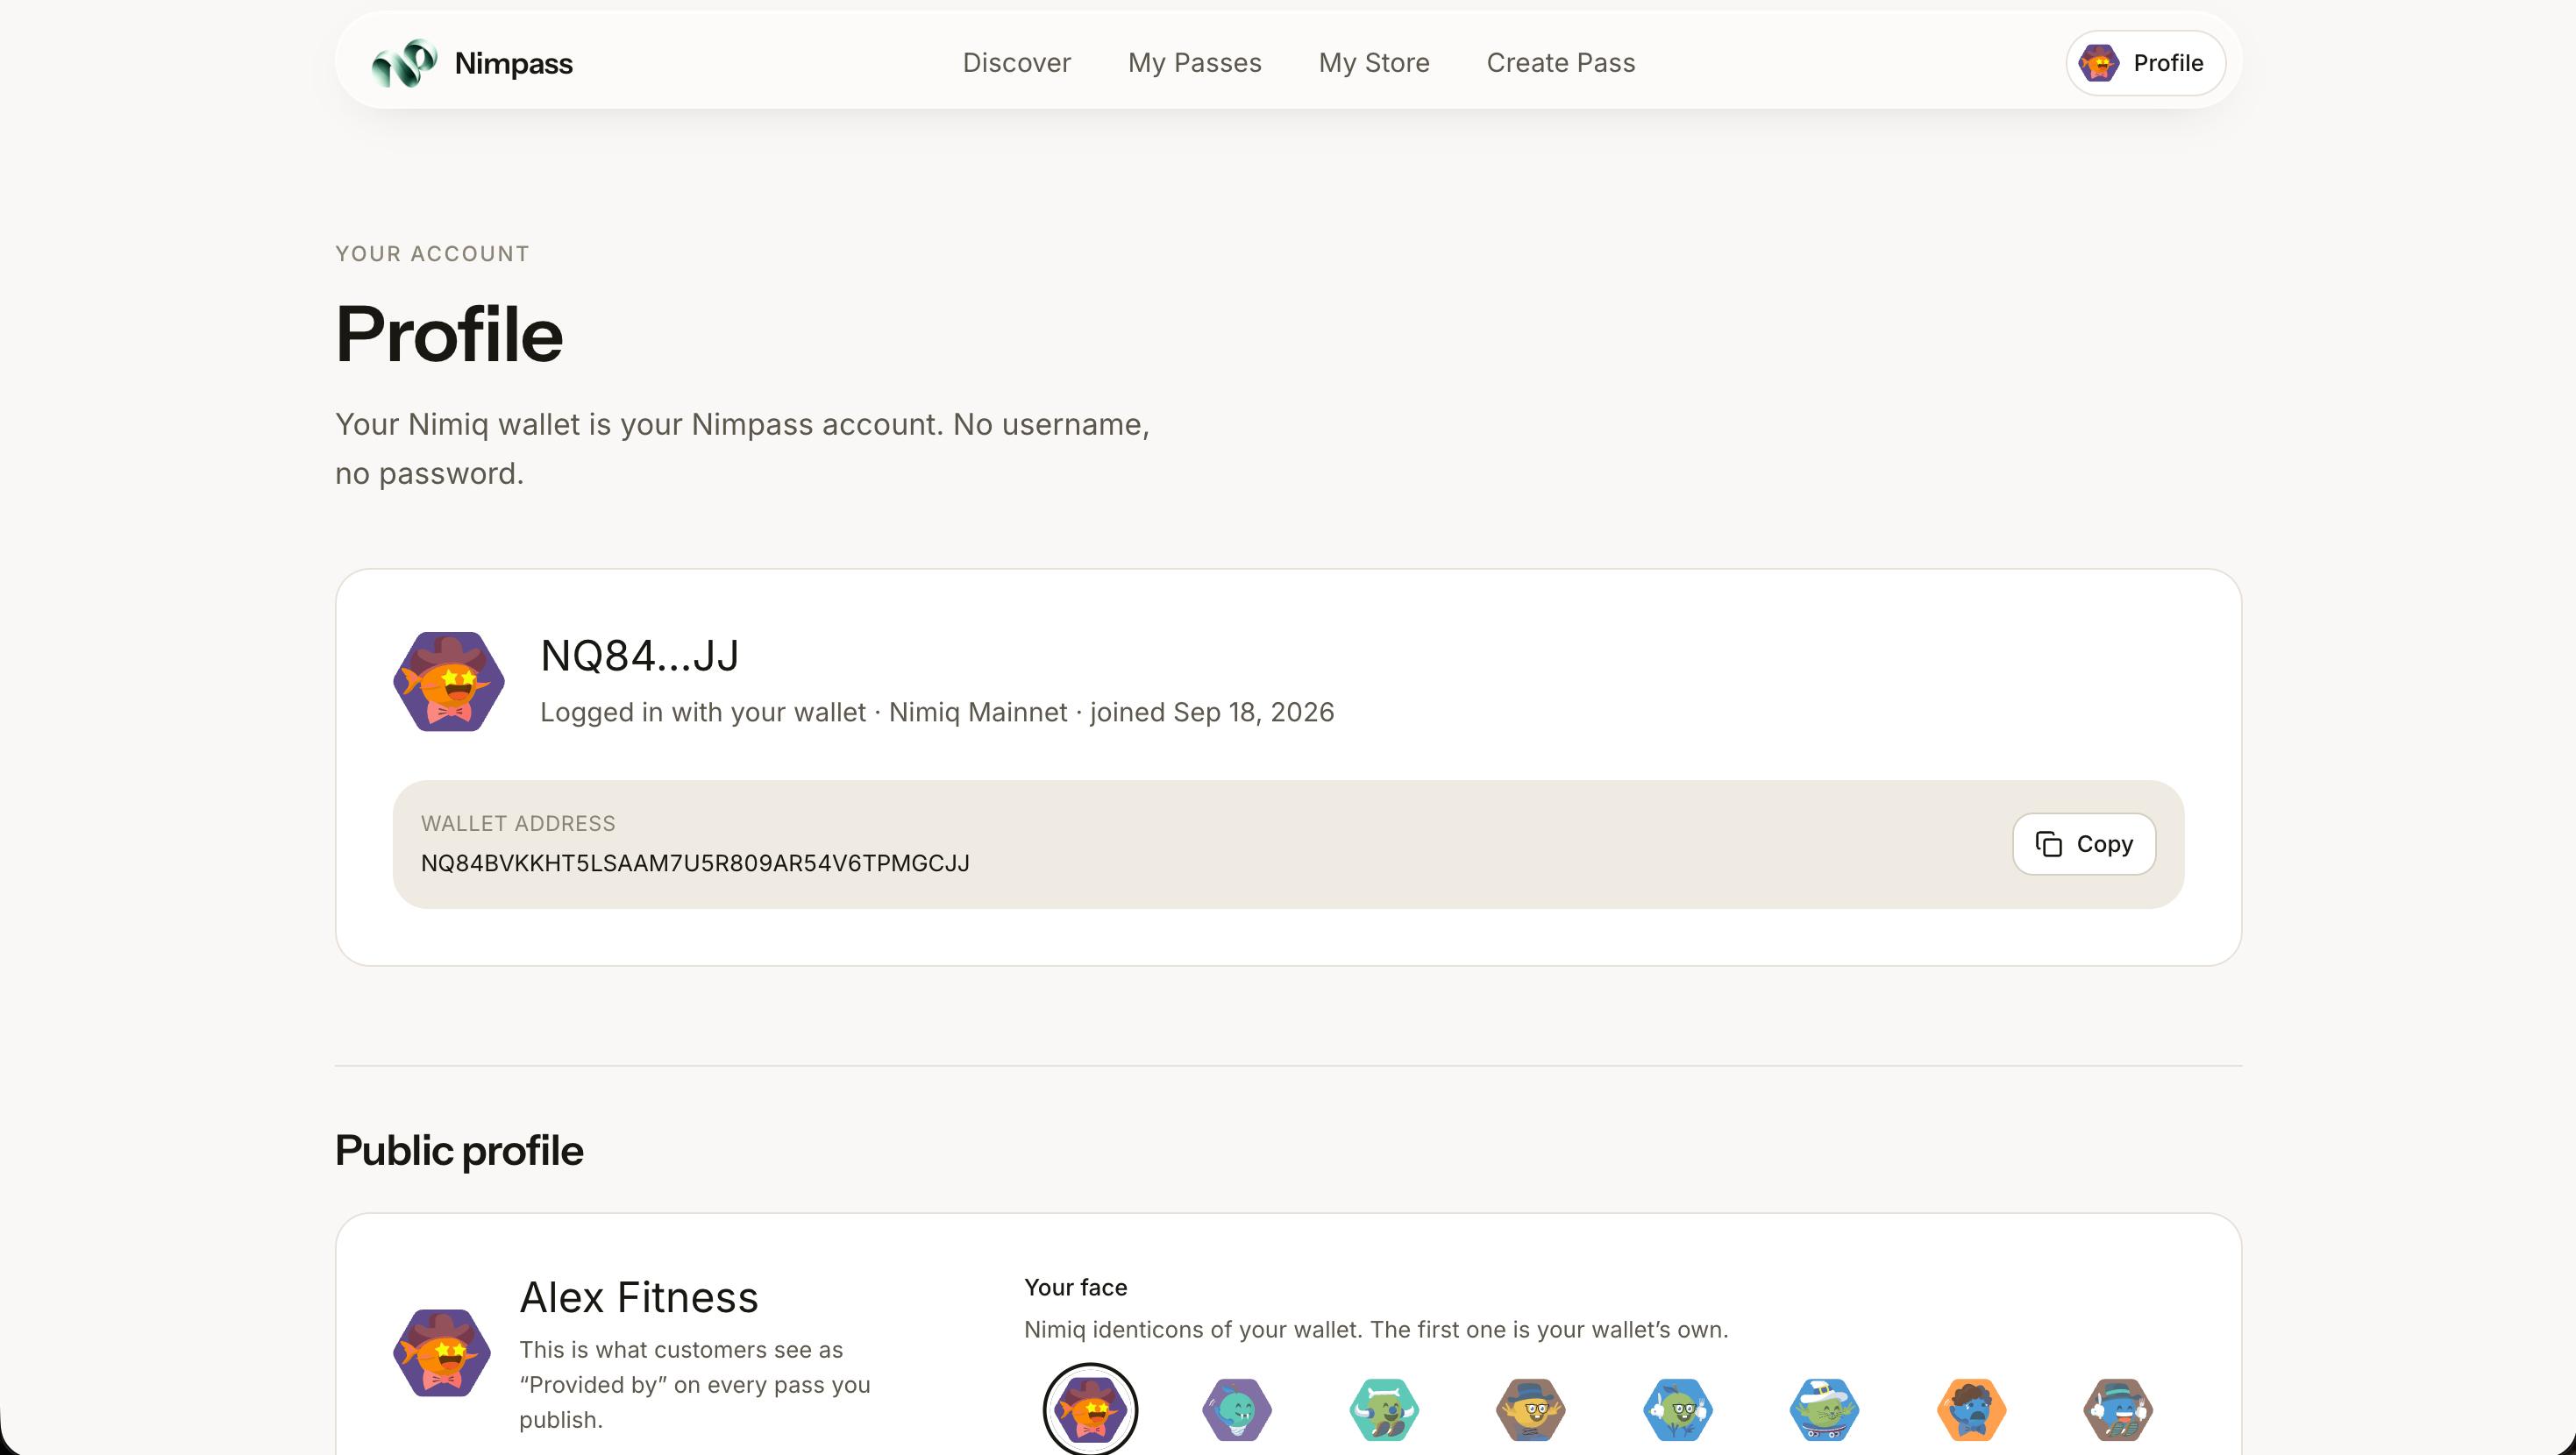Click the Nimpass brand name

coord(513,63)
